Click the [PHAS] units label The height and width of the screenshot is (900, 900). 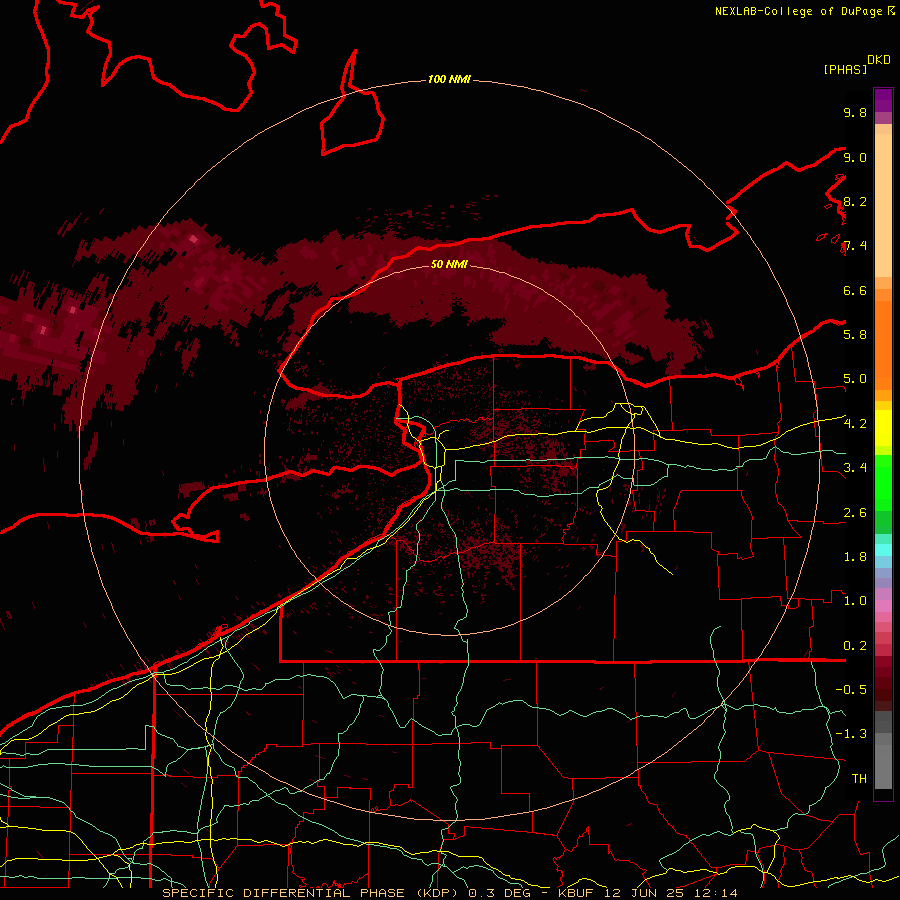845,70
